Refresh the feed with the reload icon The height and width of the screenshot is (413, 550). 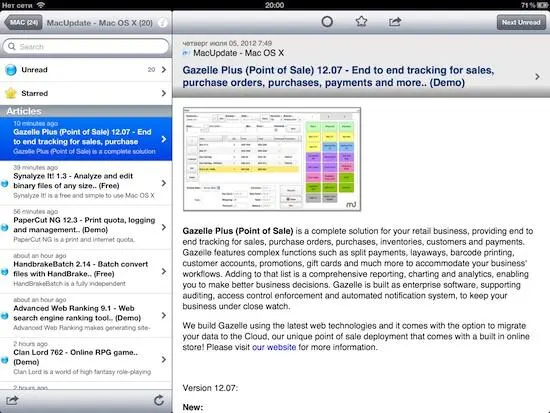(159, 400)
